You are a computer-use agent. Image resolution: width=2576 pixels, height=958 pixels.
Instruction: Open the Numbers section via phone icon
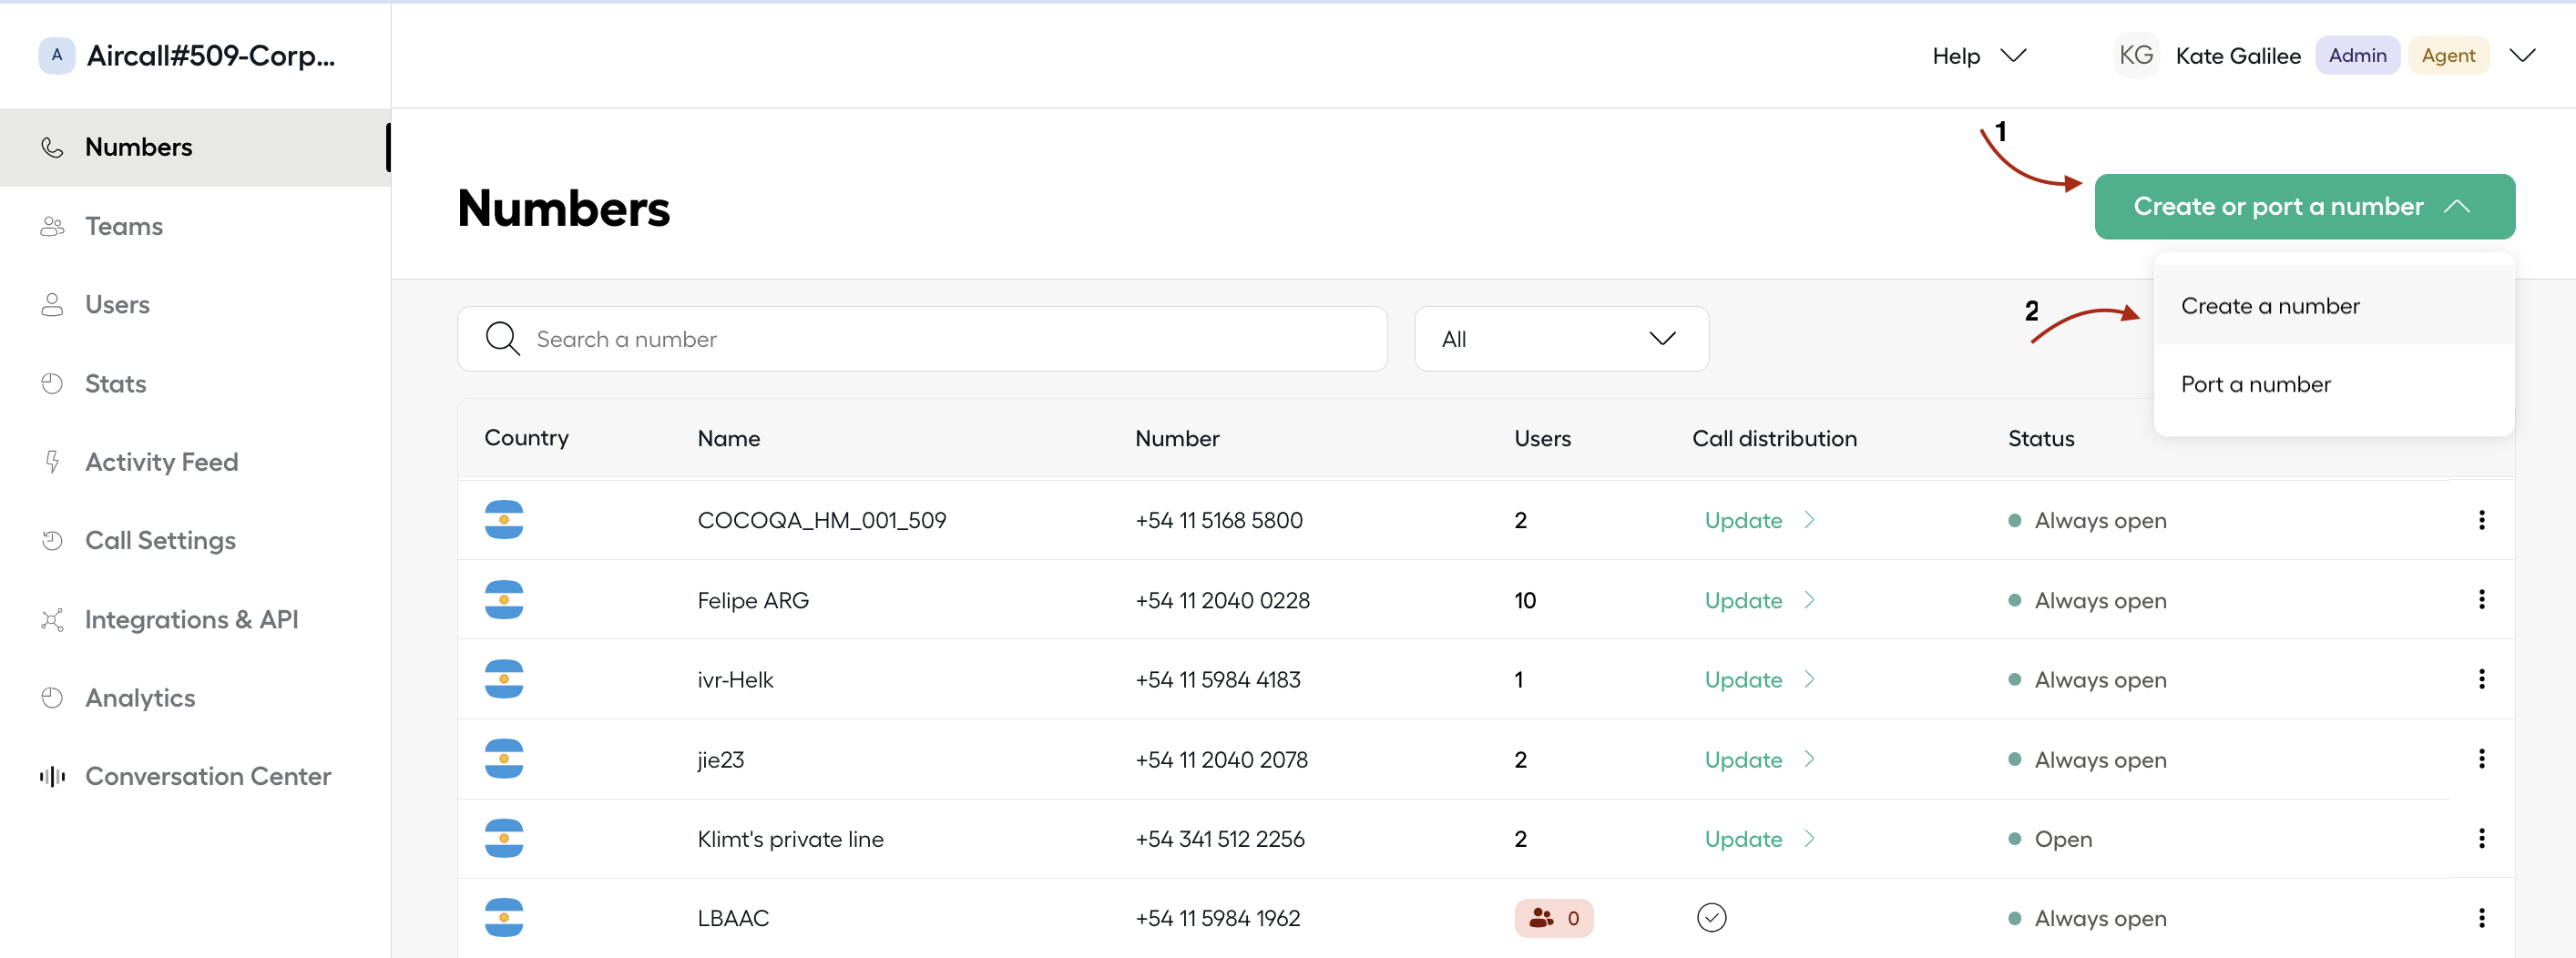pyautogui.click(x=52, y=148)
